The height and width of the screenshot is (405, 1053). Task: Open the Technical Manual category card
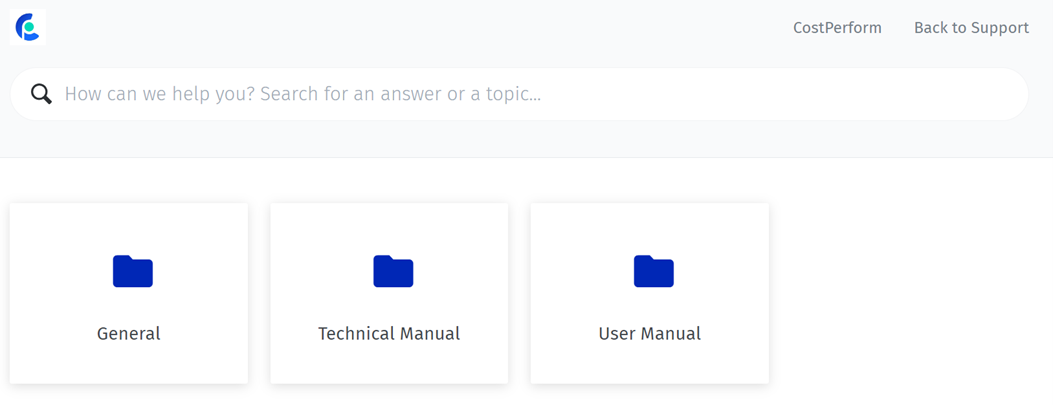point(389,294)
